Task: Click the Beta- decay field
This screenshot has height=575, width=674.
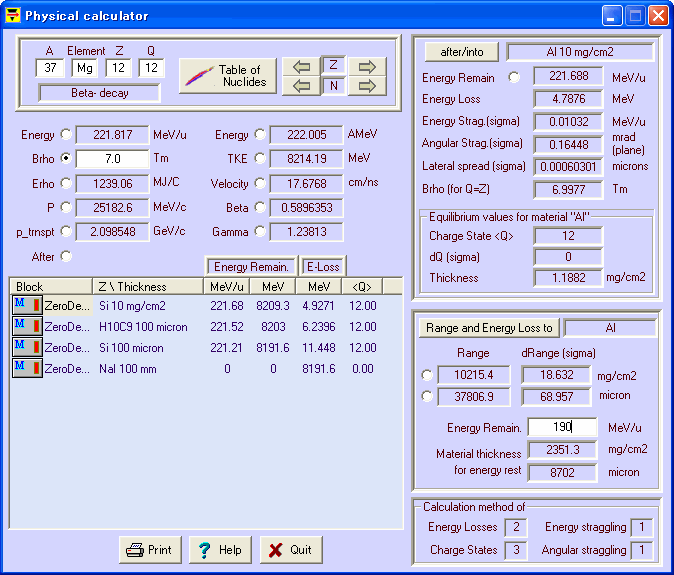Action: pos(99,93)
